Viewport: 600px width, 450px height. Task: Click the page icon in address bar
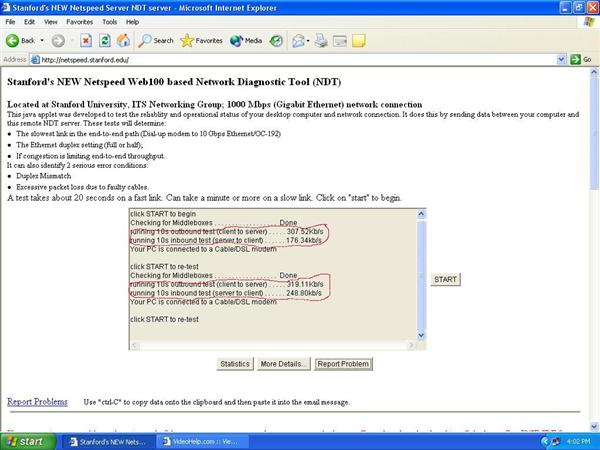35,60
